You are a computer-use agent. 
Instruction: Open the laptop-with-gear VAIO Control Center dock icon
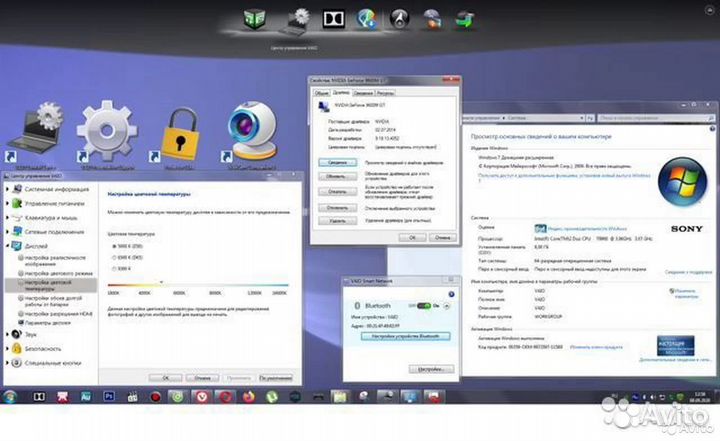coord(296,22)
